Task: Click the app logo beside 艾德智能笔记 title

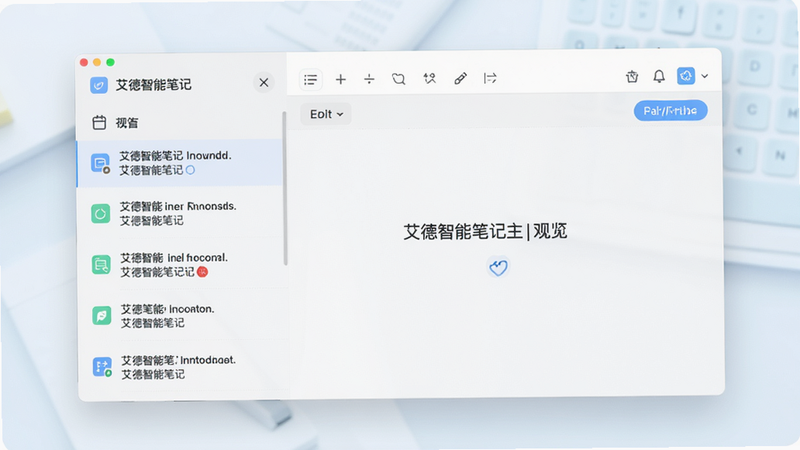Action: [99, 85]
